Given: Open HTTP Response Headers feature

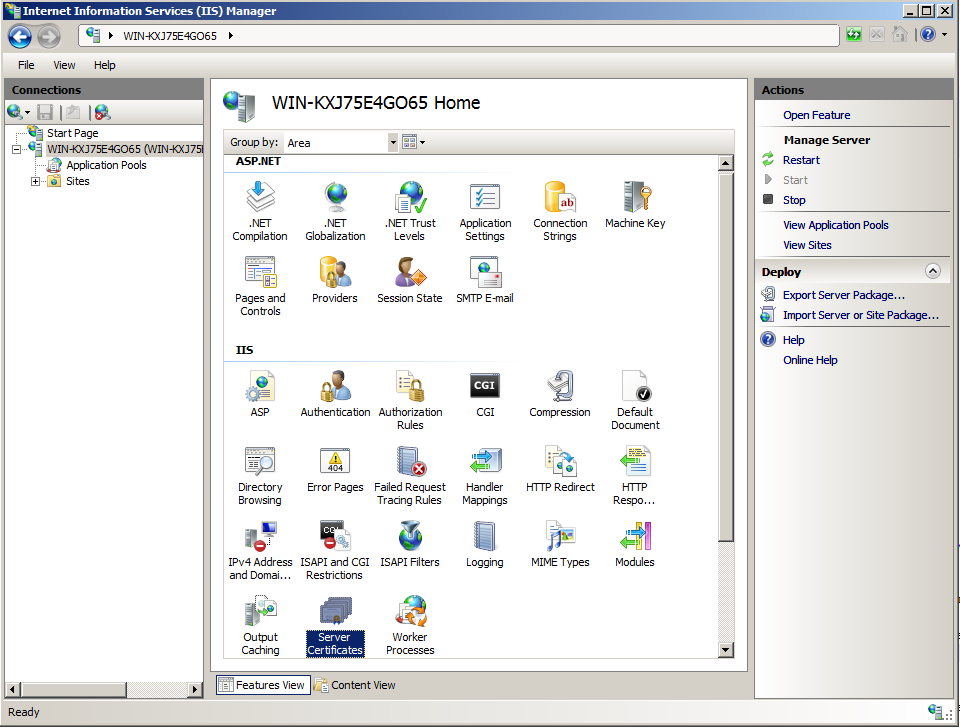Looking at the screenshot, I should [x=635, y=476].
